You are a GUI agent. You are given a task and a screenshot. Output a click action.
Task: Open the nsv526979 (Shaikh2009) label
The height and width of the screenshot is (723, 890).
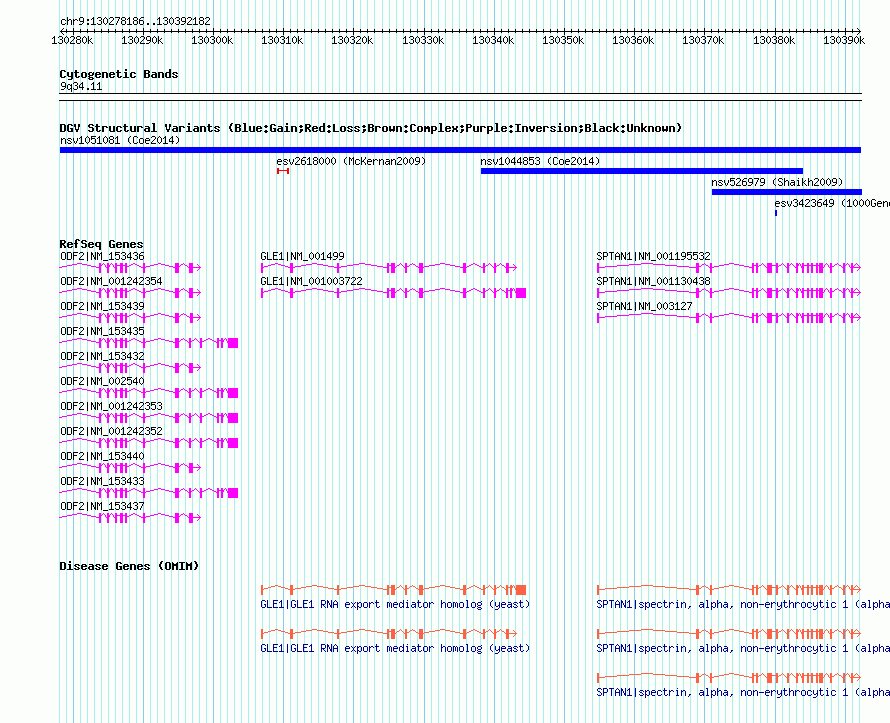[777, 182]
